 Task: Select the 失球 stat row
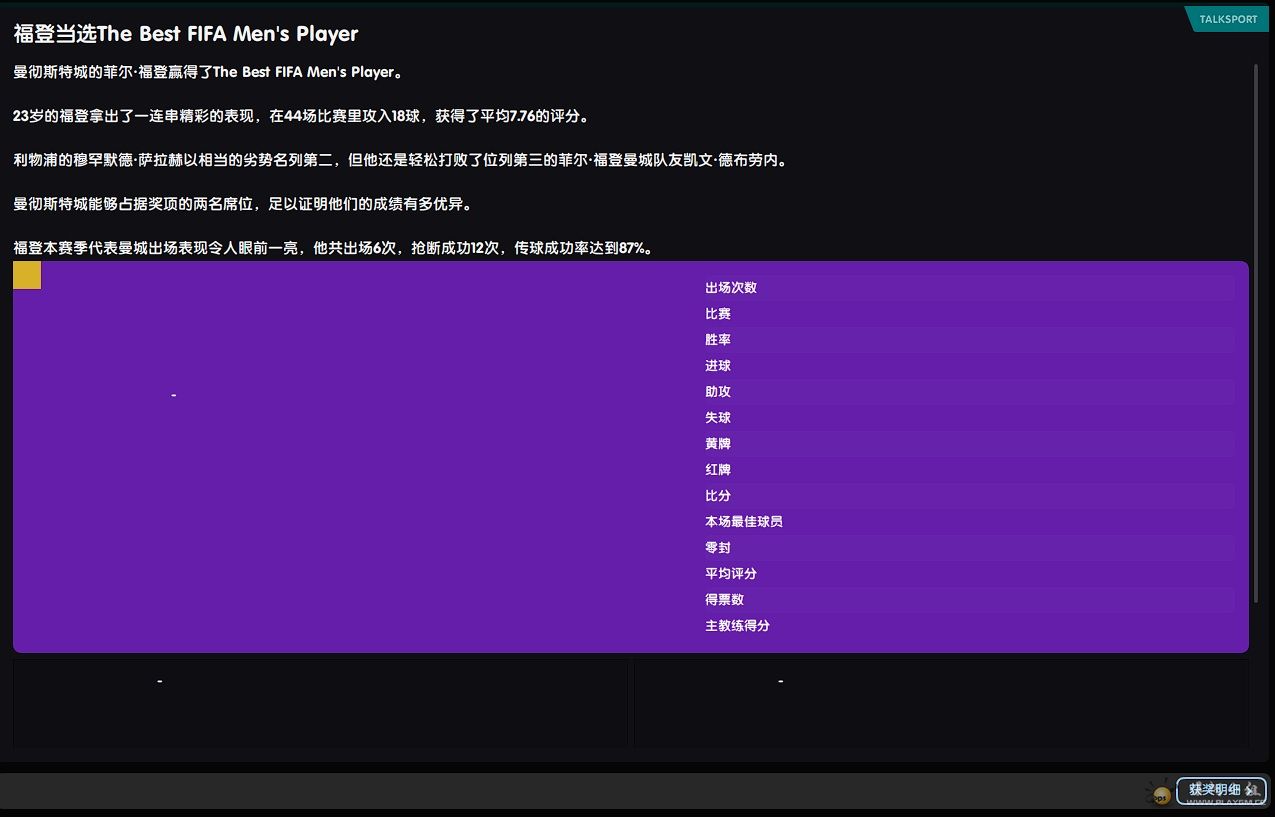(x=968, y=418)
